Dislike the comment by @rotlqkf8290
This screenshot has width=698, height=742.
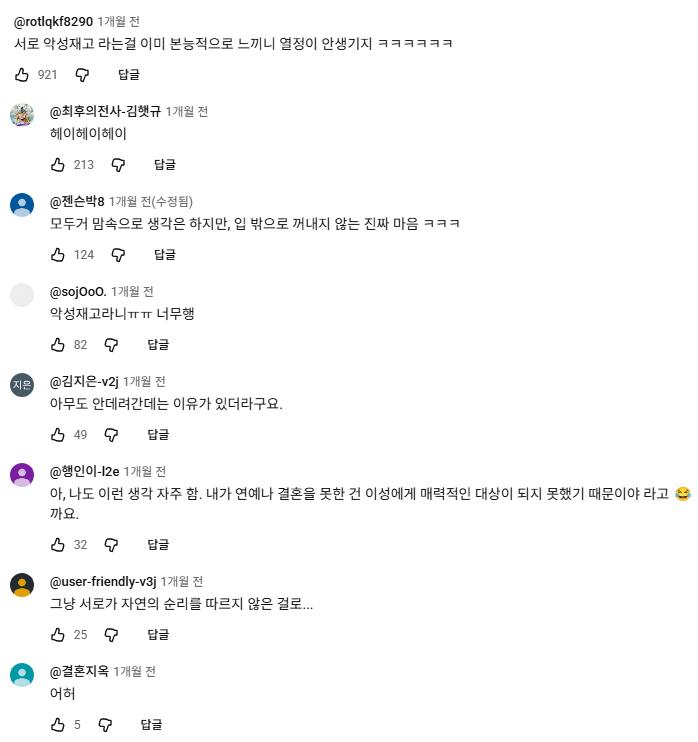[x=82, y=75]
